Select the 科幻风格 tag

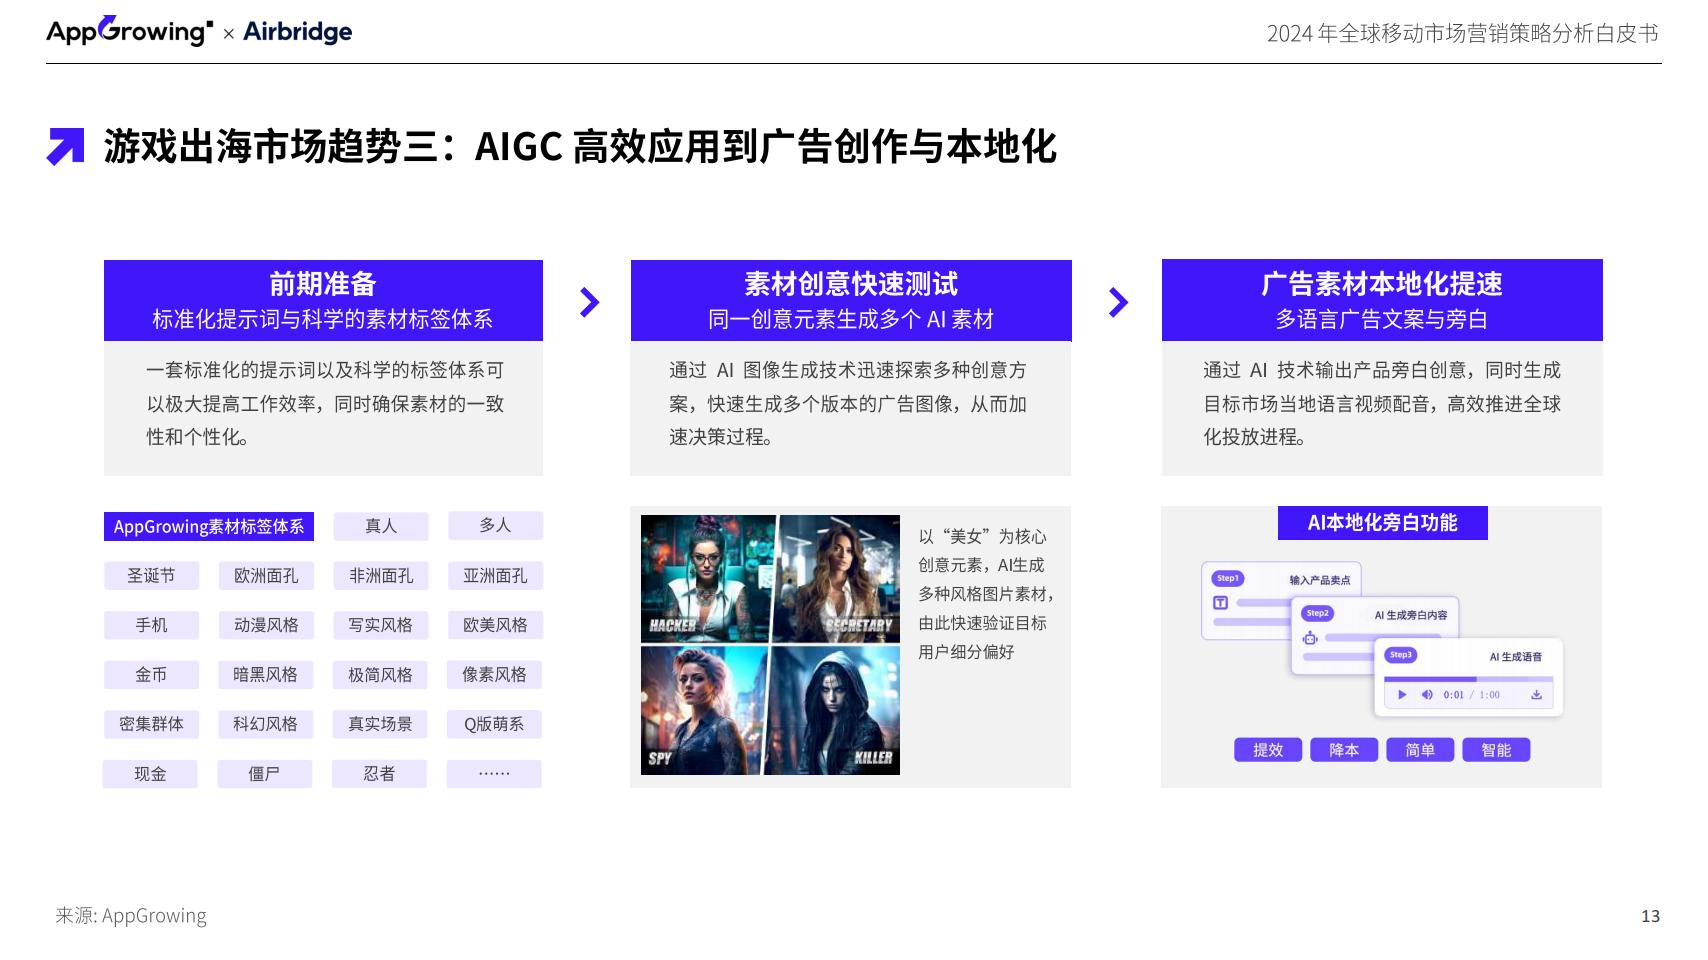(x=265, y=724)
